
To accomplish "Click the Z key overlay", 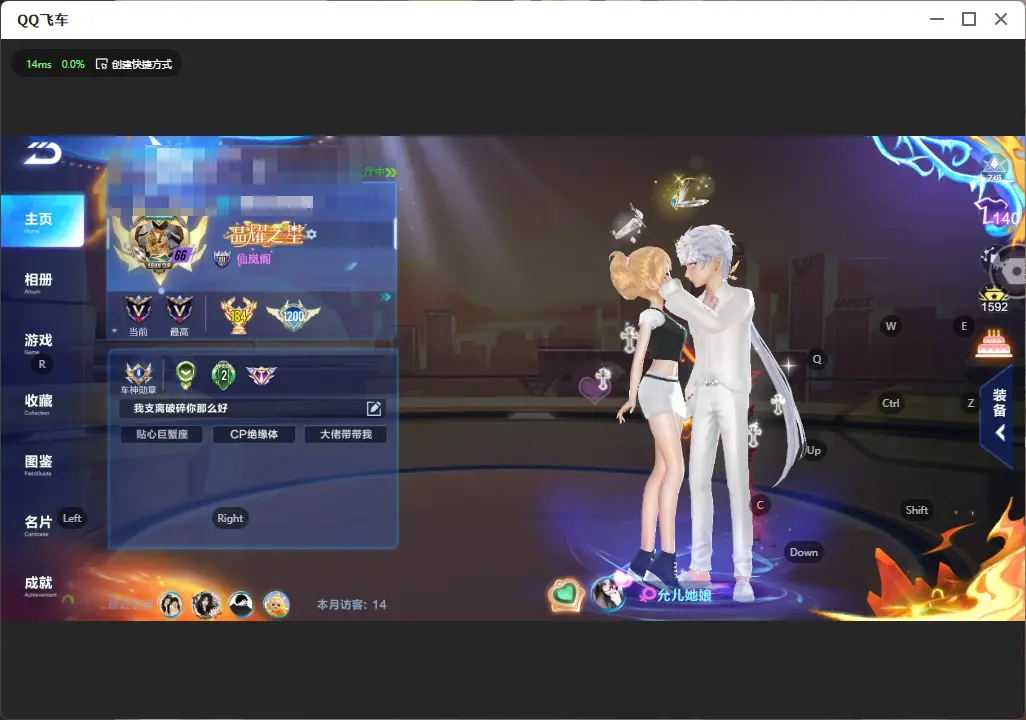I will click(x=971, y=403).
